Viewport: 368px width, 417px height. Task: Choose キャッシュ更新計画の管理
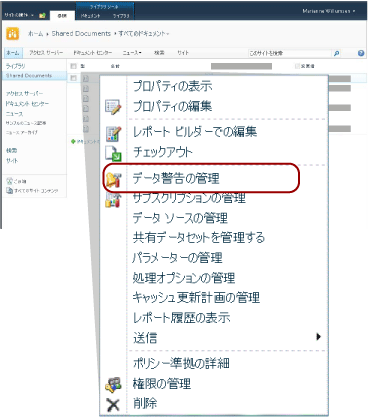(196, 297)
